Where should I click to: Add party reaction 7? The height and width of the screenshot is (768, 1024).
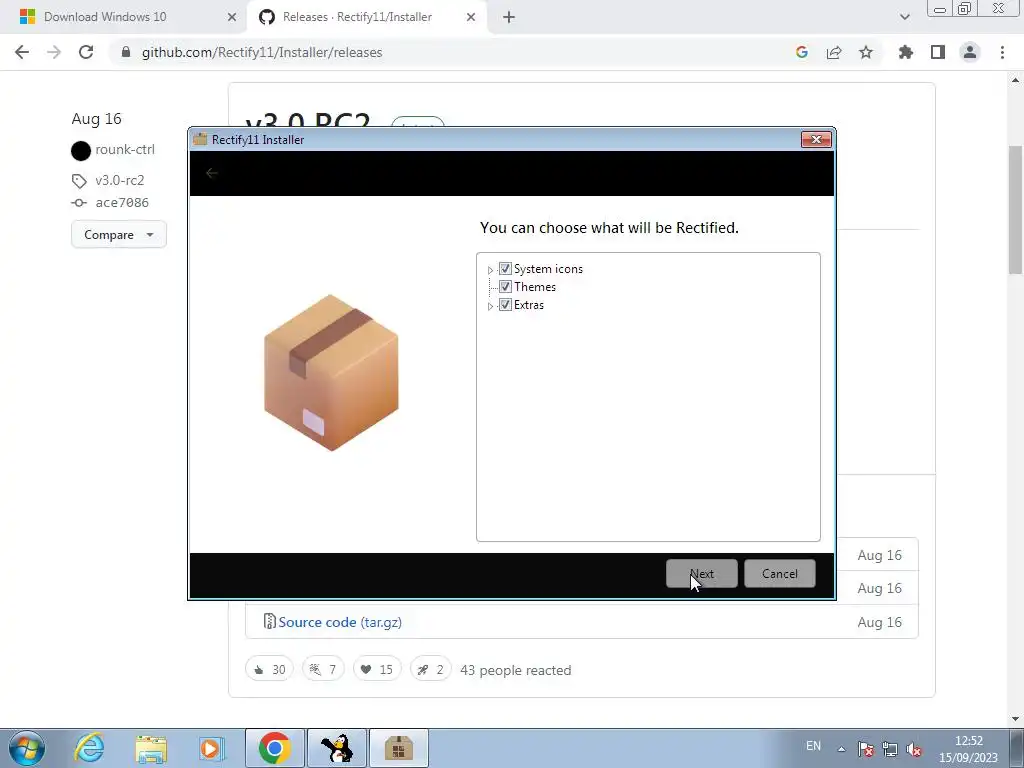tap(323, 669)
